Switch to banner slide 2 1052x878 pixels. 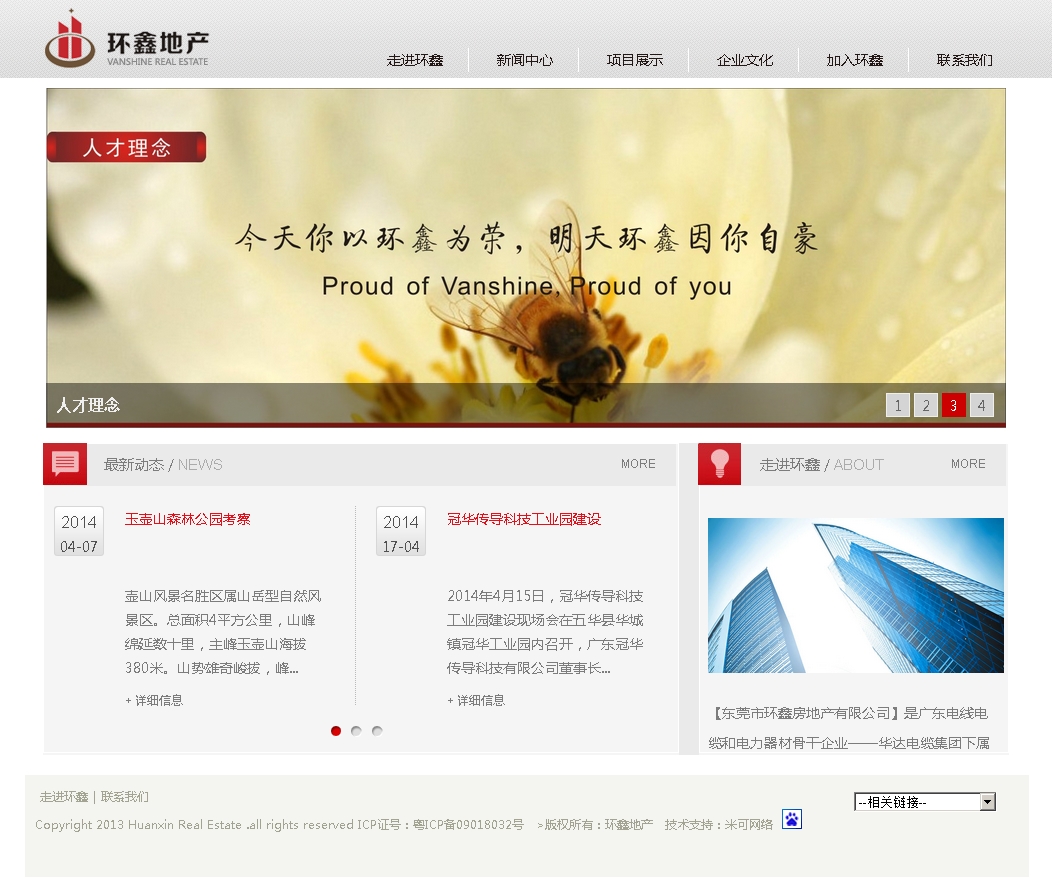click(x=926, y=405)
